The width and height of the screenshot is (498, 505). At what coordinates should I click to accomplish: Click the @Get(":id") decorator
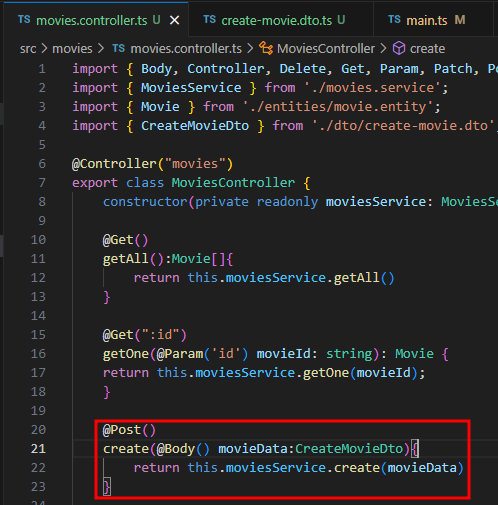click(x=145, y=335)
